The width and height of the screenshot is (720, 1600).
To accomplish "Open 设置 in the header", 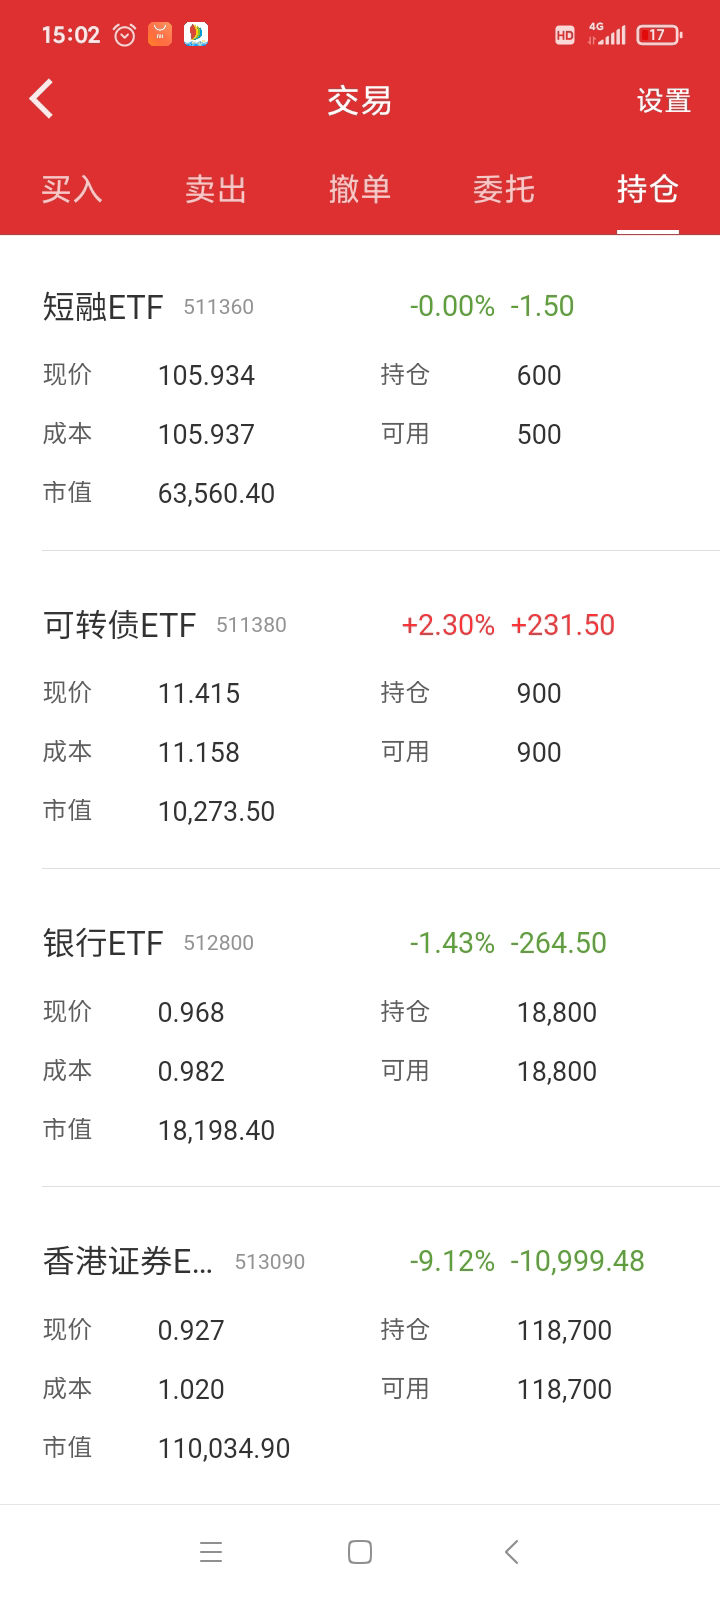I will [664, 101].
